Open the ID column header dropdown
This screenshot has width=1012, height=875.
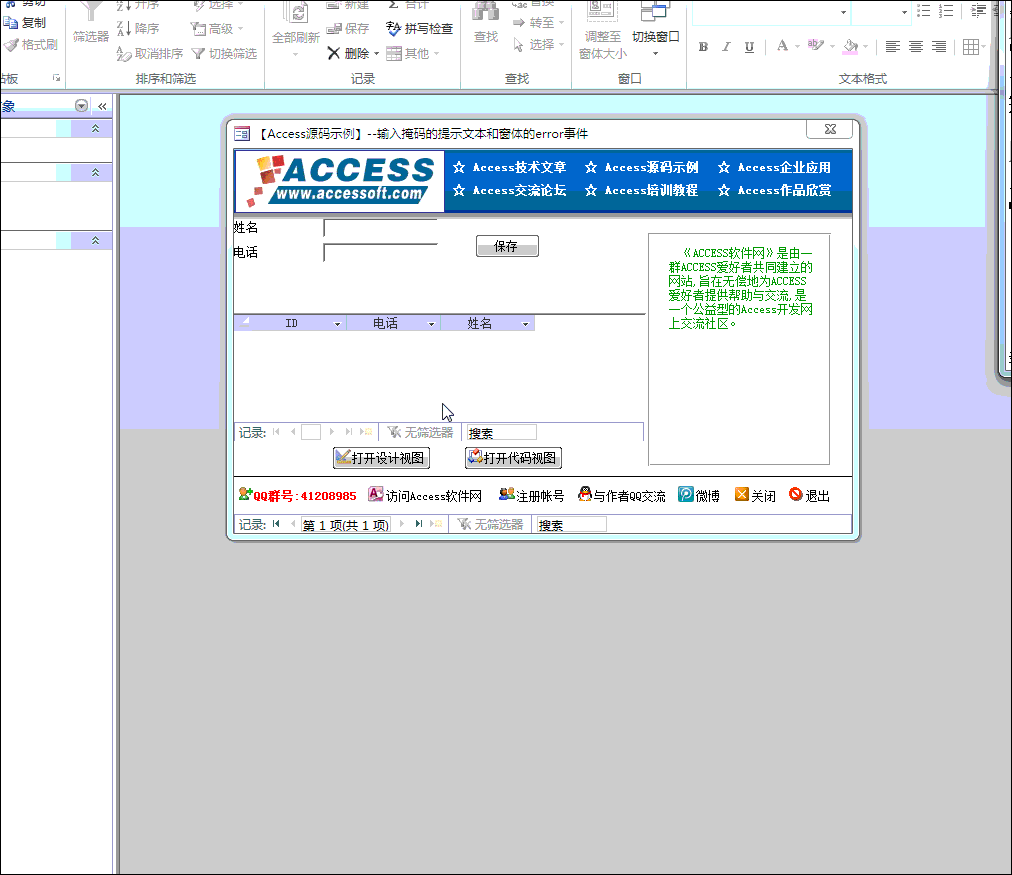click(337, 324)
